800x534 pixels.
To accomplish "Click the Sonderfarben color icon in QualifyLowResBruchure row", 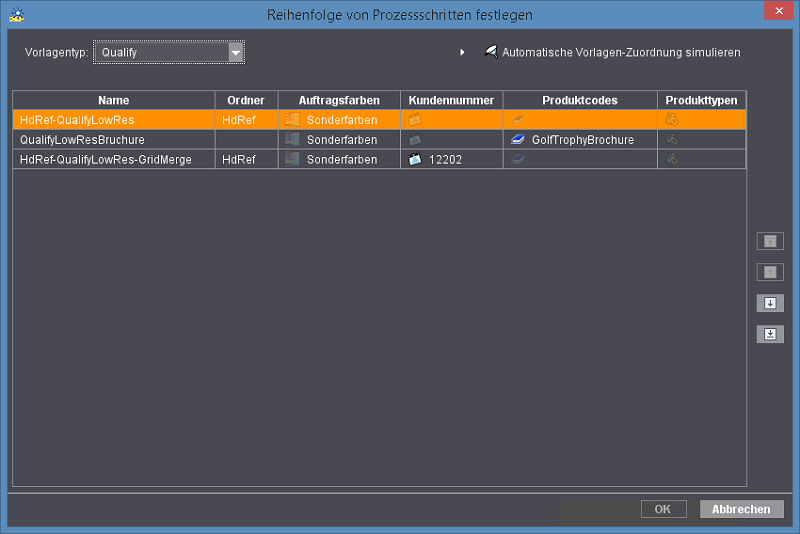I will (292, 140).
